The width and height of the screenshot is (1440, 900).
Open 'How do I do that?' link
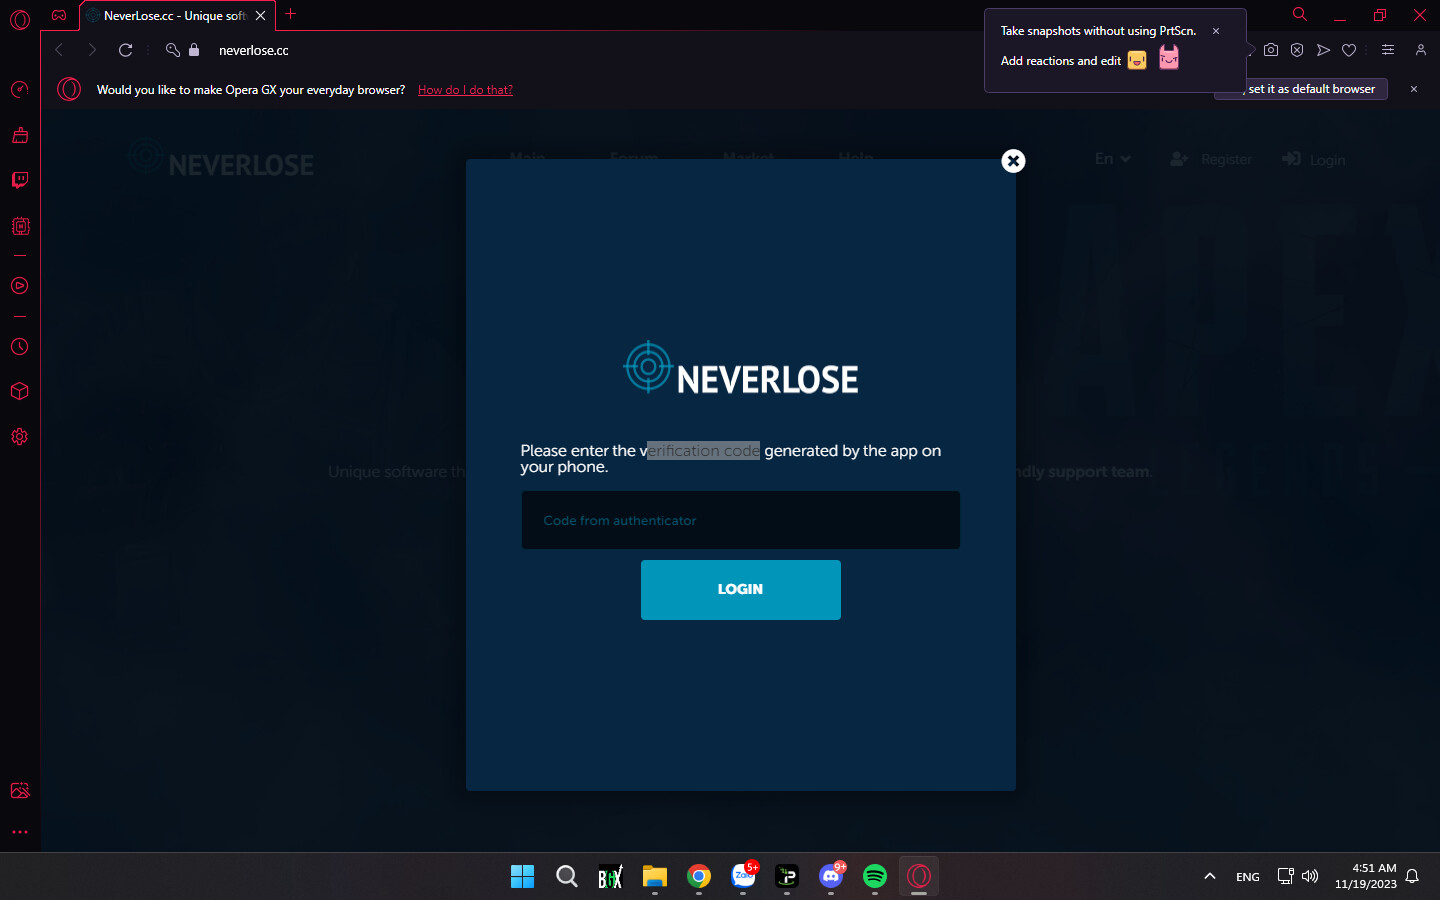coord(465,90)
